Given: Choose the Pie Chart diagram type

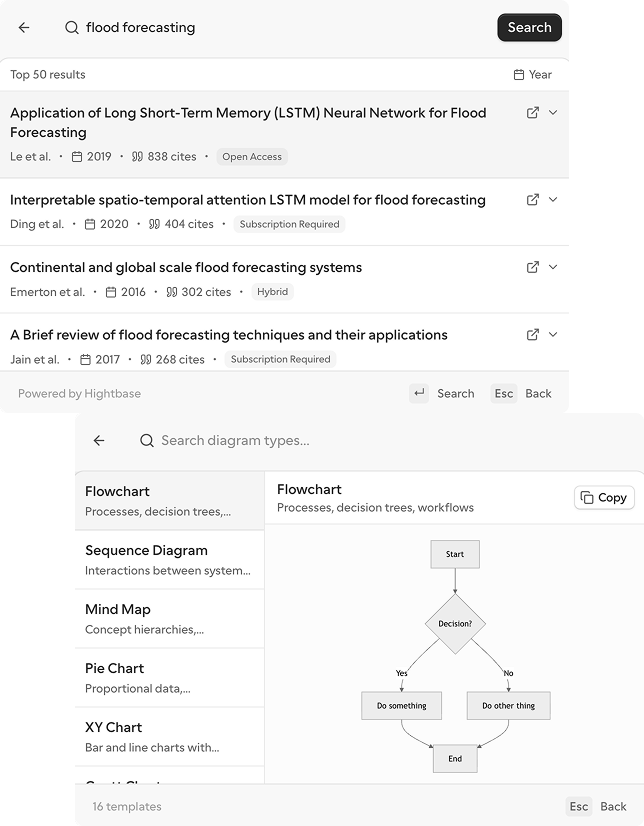Looking at the screenshot, I should [169, 678].
